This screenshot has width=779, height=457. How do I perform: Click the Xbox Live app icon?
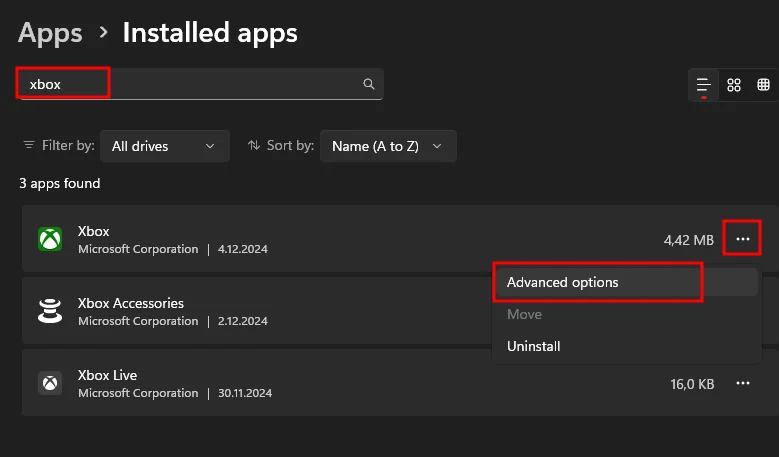click(50, 383)
